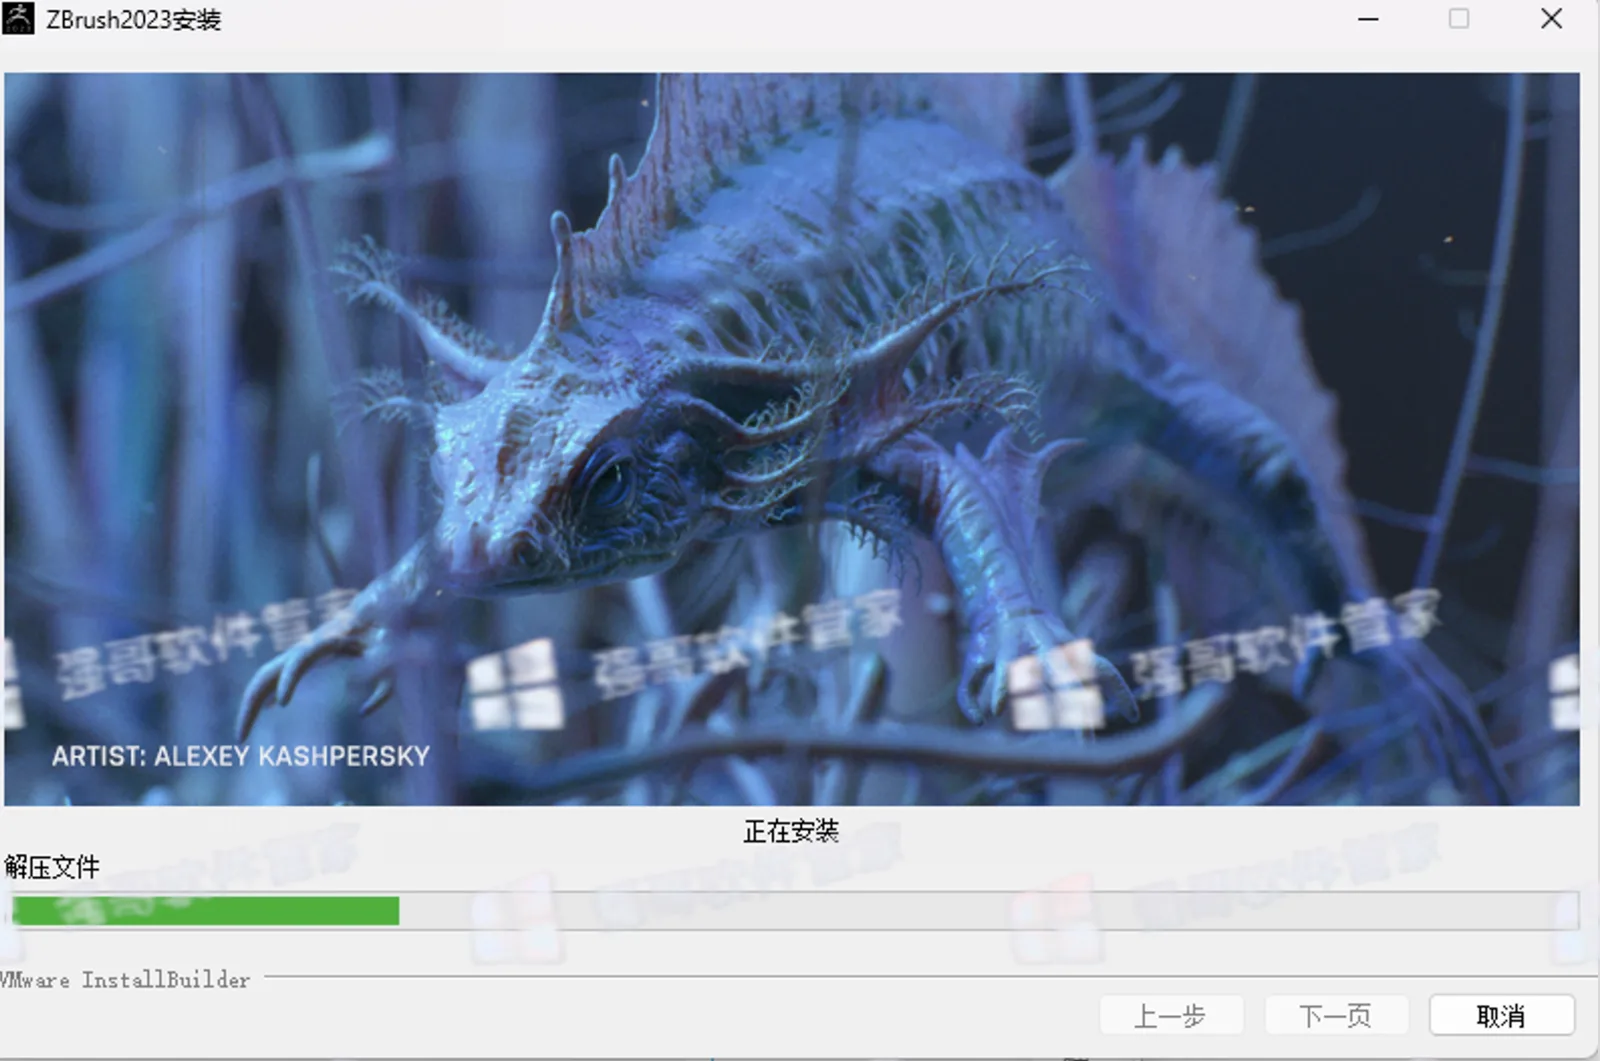1600x1061 pixels.
Task: Click the 上一步 (Back) button
Action: click(x=1171, y=1016)
